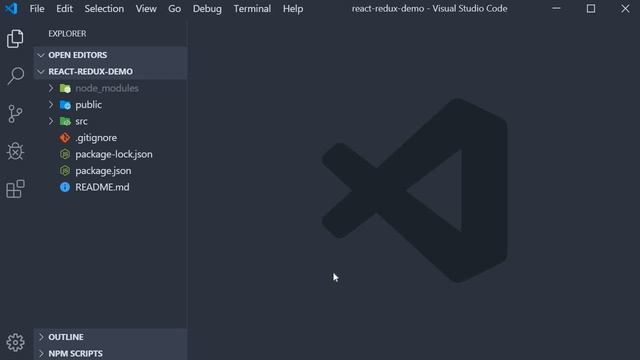
Task: Open the Search view icon
Action: coord(16,76)
